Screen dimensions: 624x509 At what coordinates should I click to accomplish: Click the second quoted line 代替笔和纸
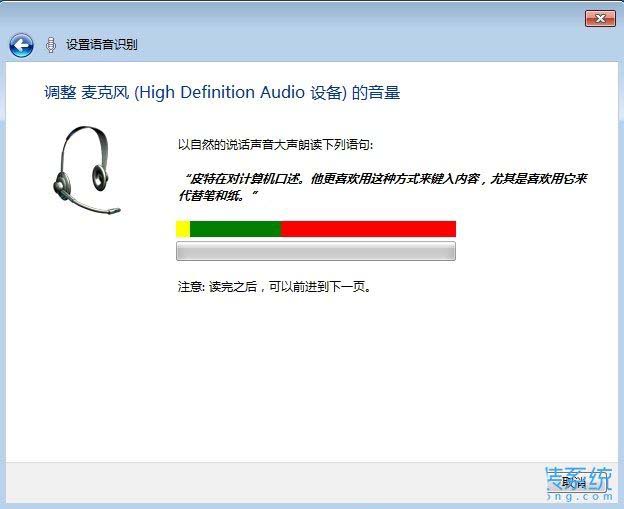pos(218,196)
